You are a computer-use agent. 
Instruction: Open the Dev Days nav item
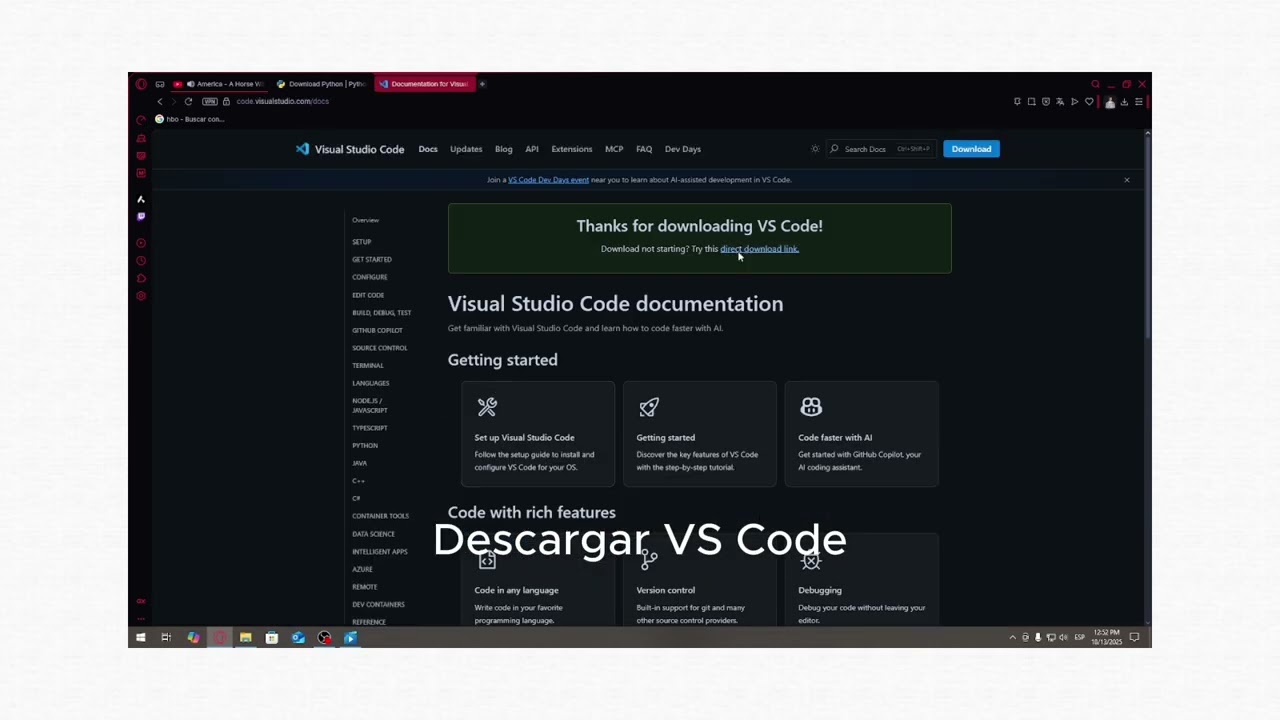(x=683, y=149)
